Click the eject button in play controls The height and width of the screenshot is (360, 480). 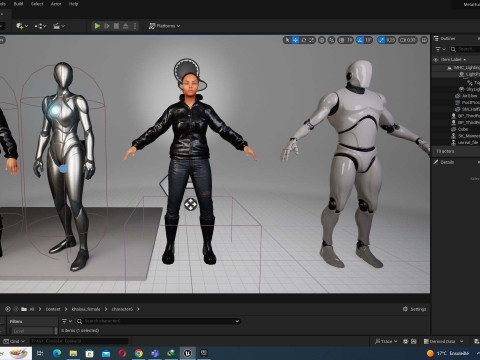tap(126, 26)
